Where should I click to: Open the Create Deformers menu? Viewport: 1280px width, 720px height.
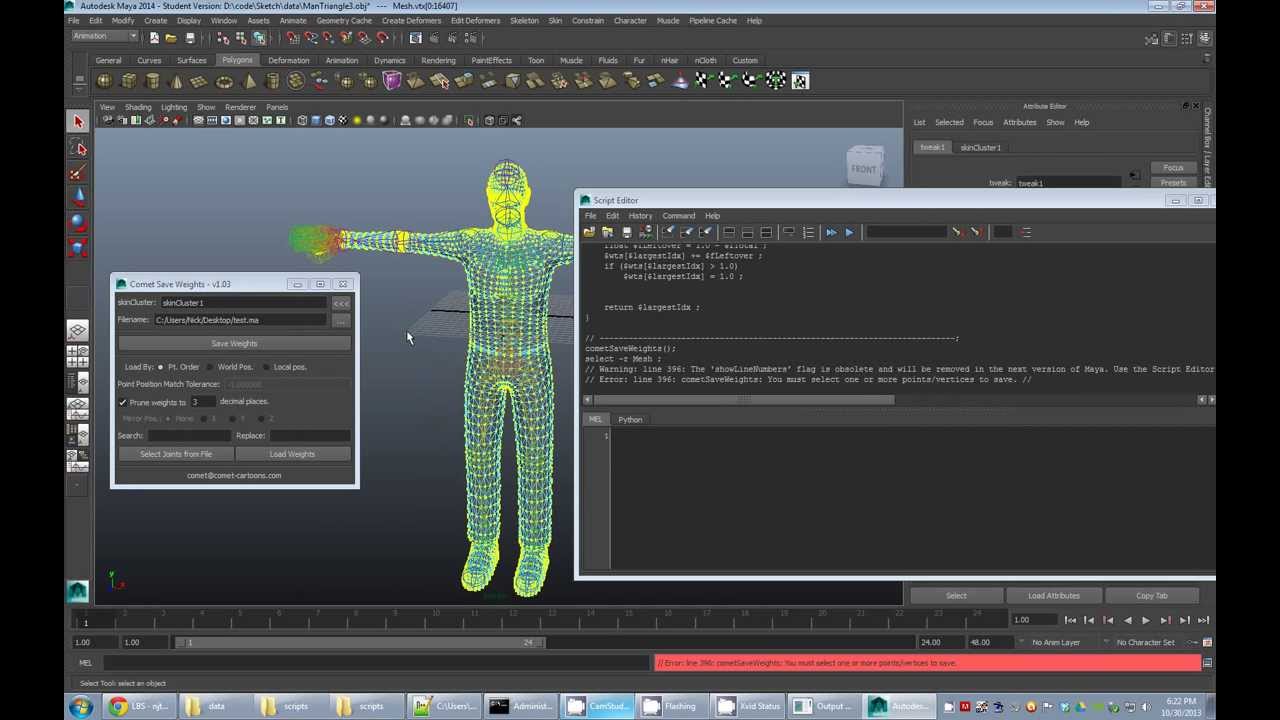click(410, 21)
